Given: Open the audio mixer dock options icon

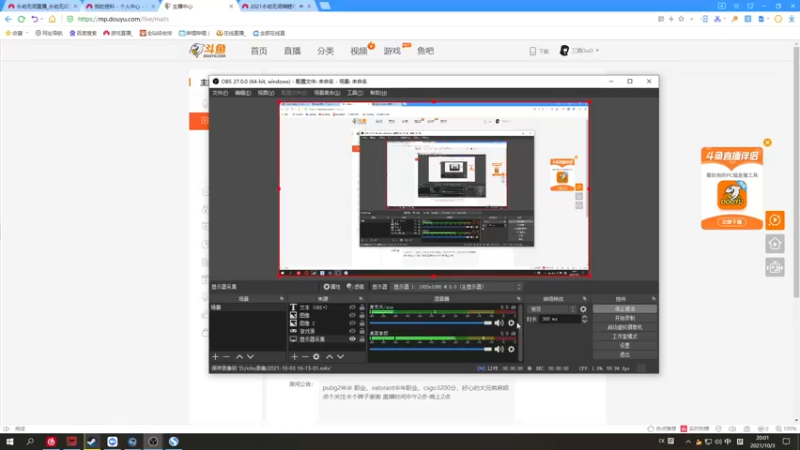Looking at the screenshot, I should [519, 299].
